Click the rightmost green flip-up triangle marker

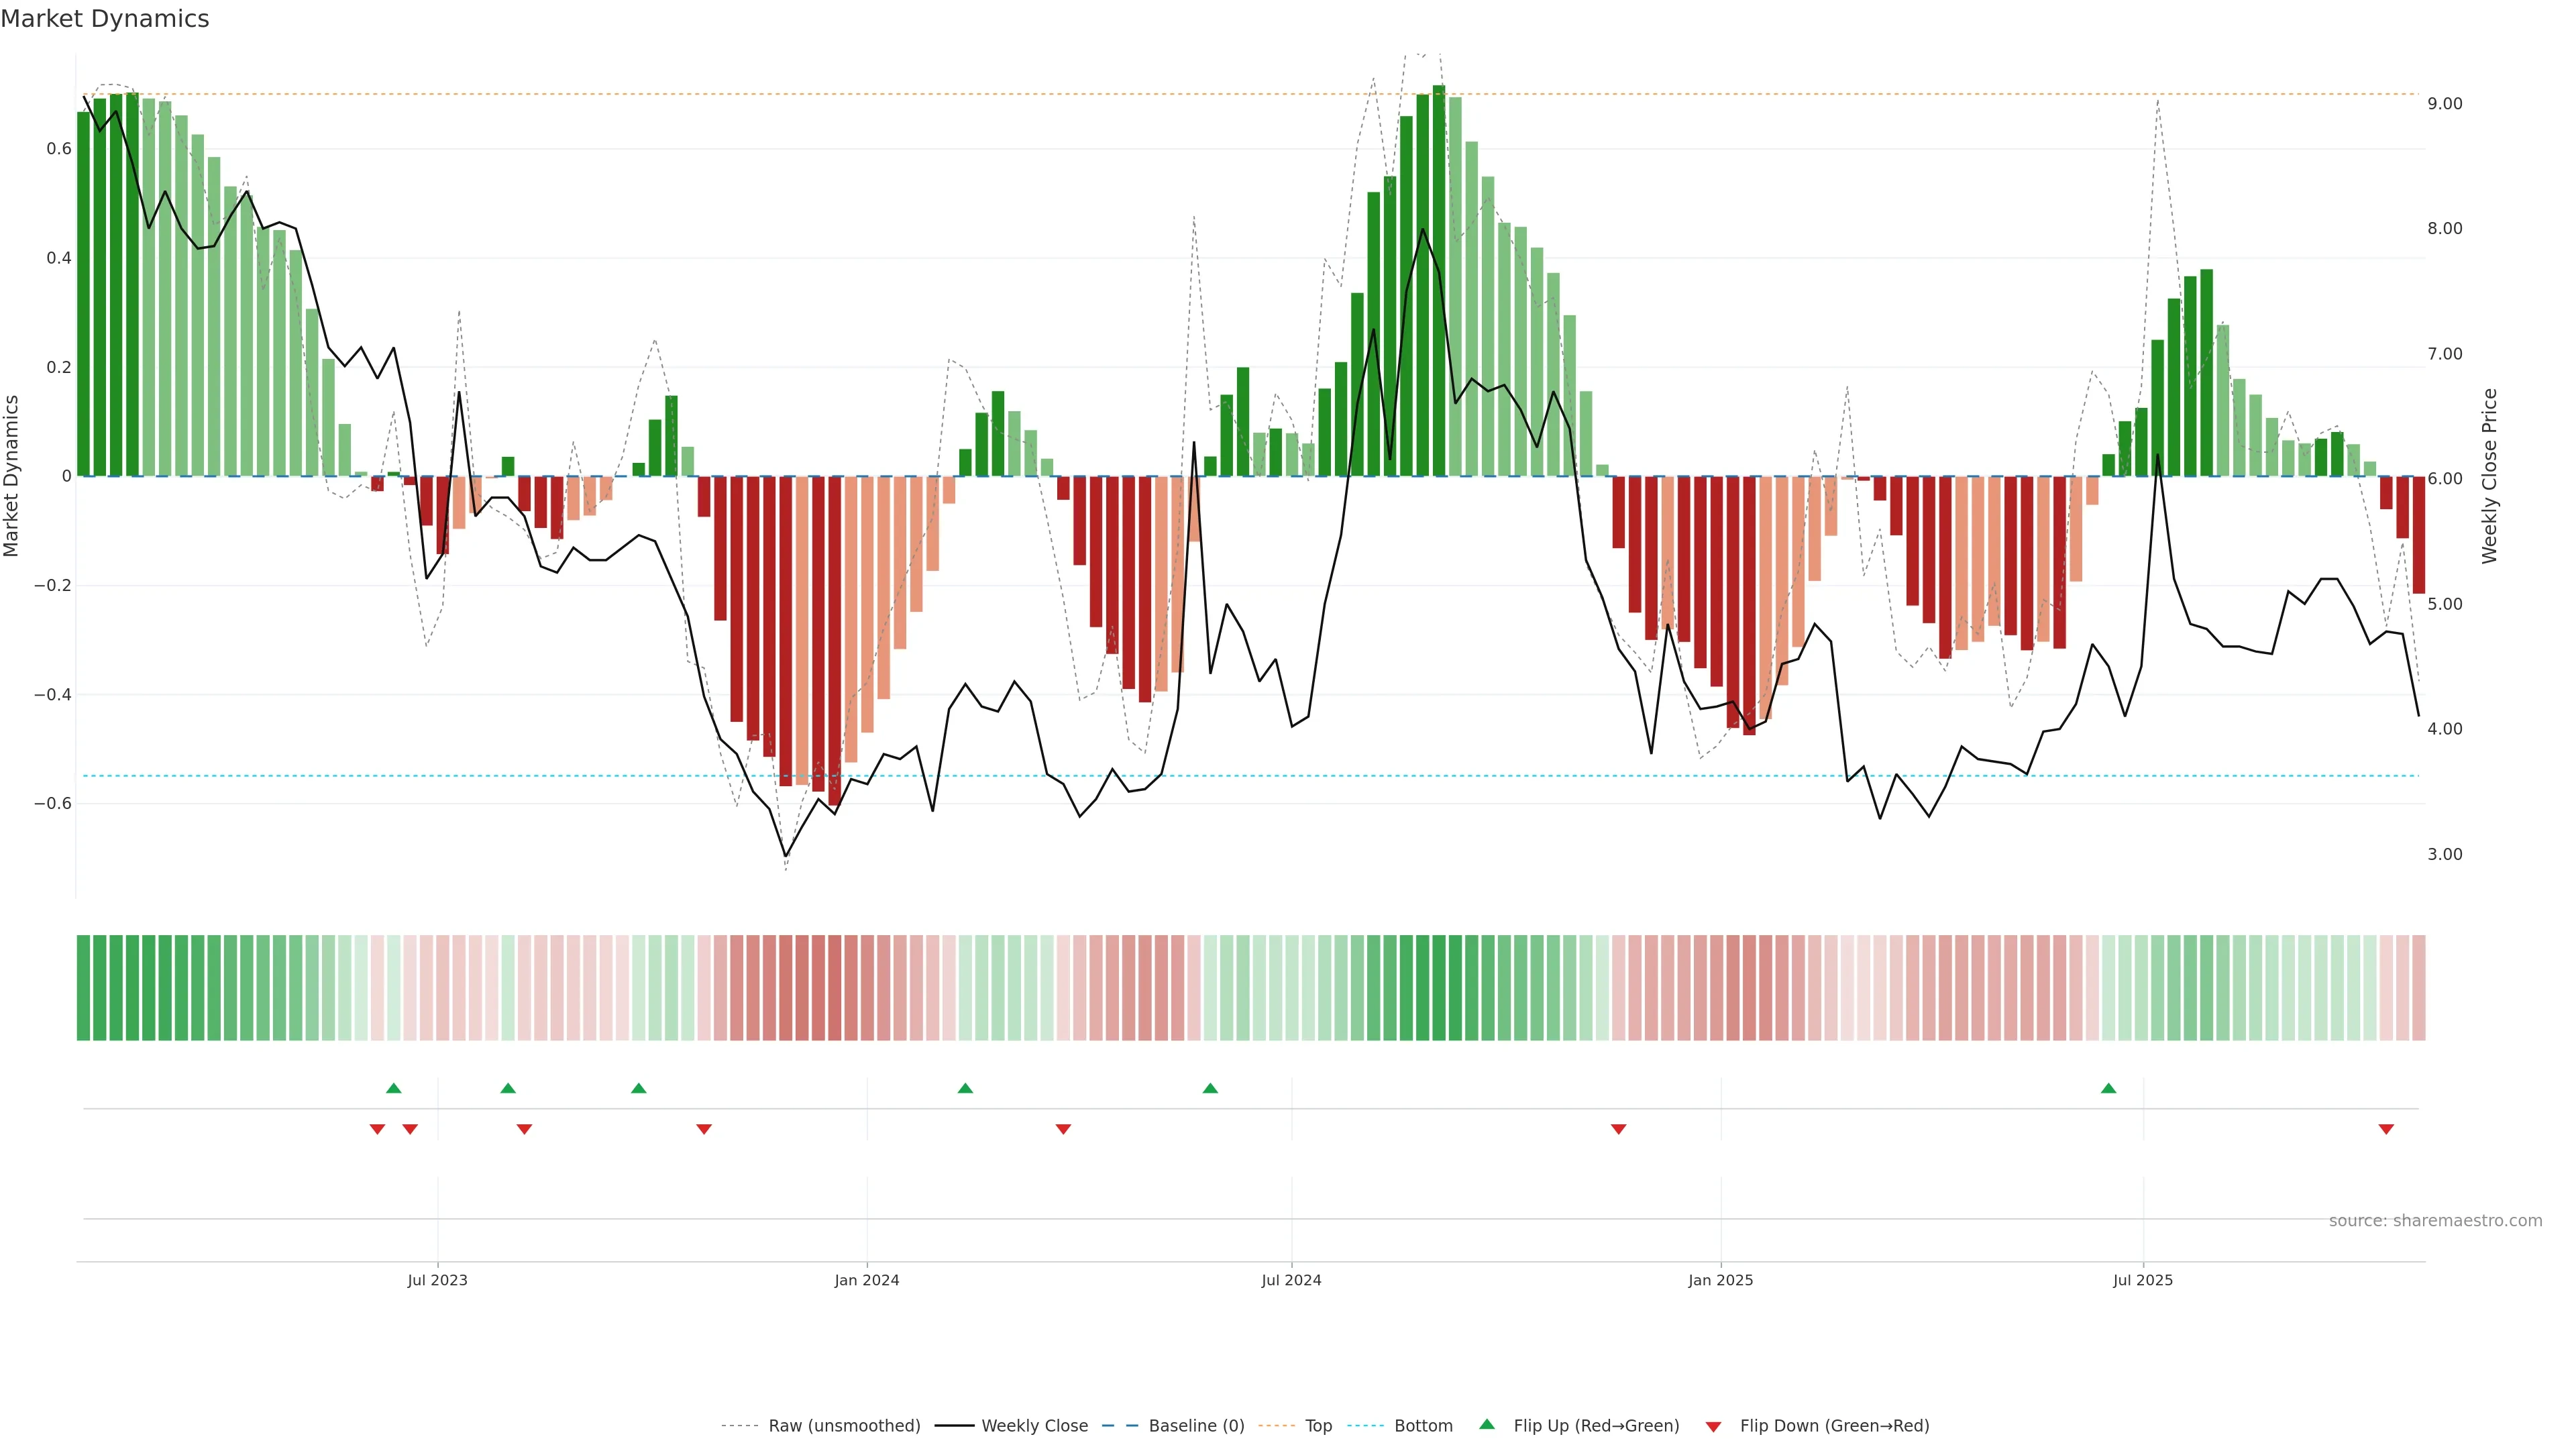coord(2108,1088)
